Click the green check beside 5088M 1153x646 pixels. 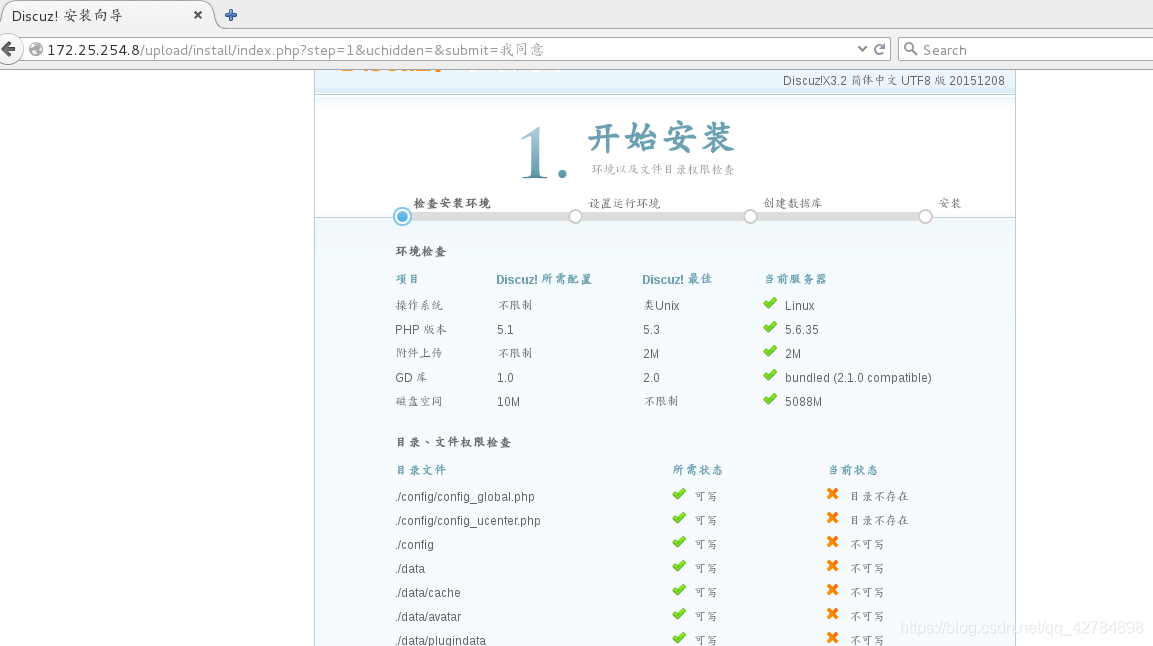coord(770,400)
